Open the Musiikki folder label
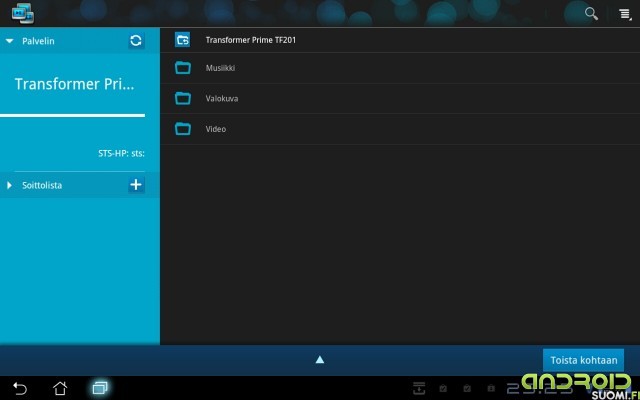 coord(220,68)
